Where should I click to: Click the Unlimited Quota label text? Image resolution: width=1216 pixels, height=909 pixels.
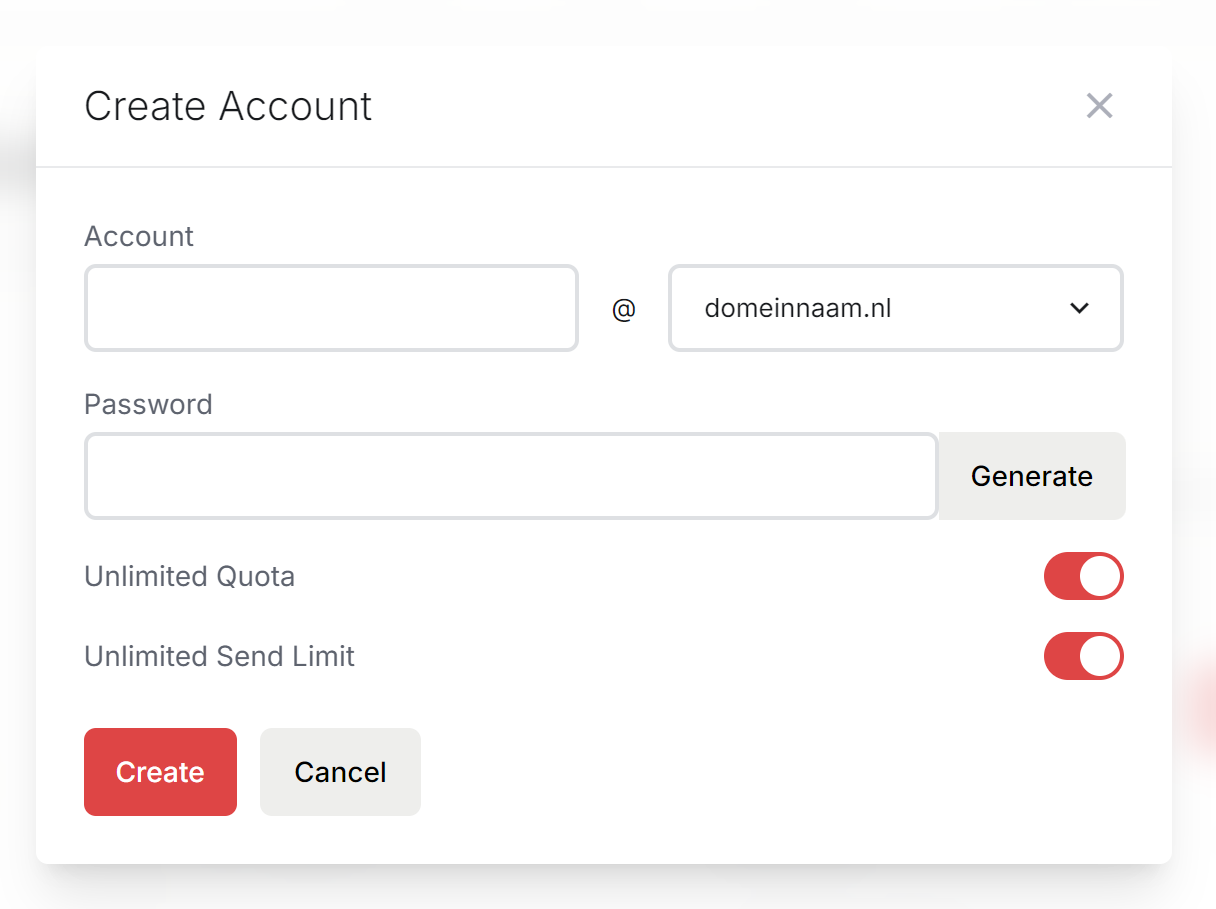189,576
